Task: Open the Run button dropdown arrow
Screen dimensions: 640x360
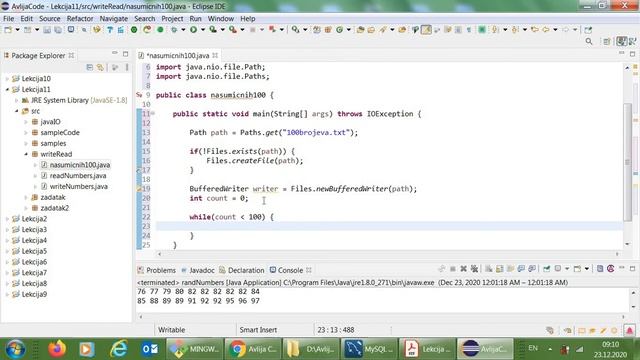Action: point(203,30)
